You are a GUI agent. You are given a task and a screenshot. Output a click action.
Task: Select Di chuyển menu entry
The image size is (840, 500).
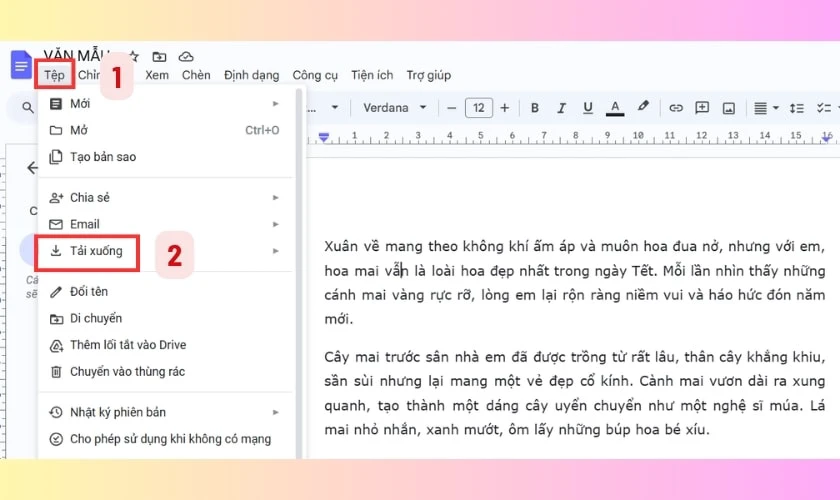click(166, 318)
